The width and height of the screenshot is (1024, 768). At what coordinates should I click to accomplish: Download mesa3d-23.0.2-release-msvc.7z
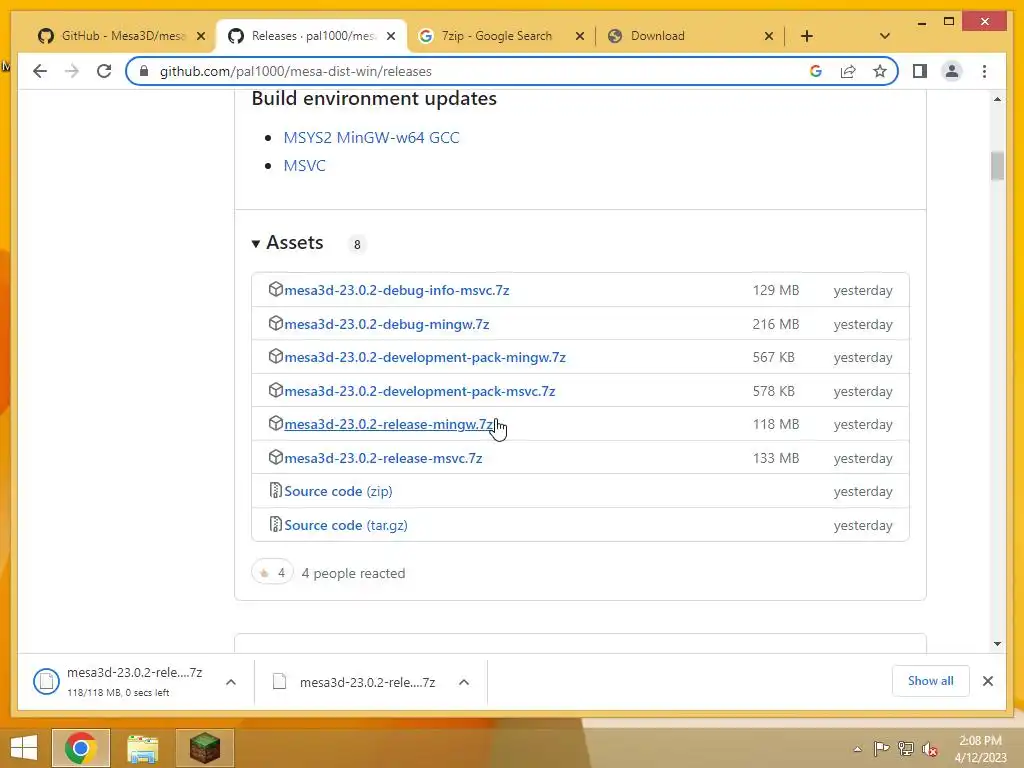point(383,458)
